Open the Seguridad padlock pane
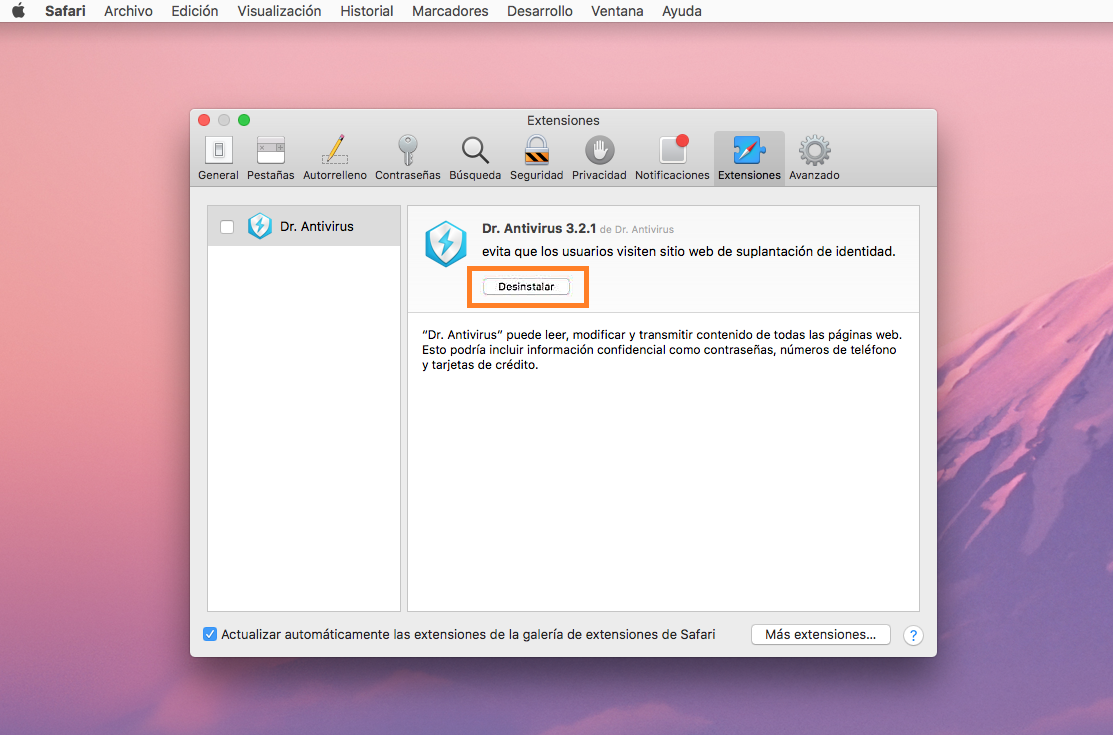Viewport: 1113px width, 735px height. pos(537,158)
